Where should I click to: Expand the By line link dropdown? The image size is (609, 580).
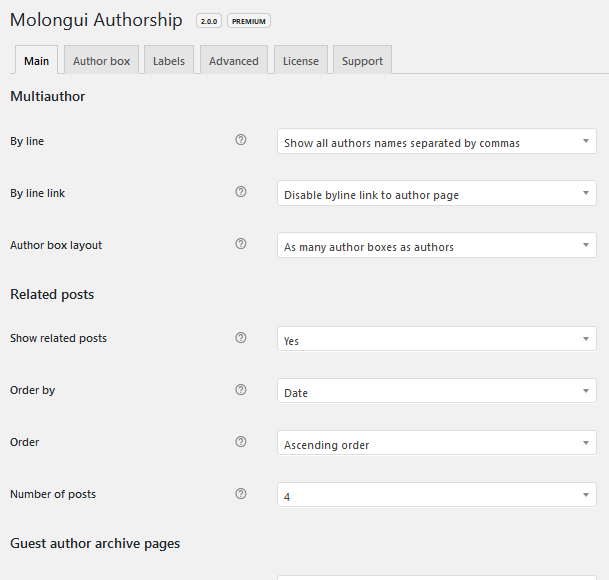(x=436, y=194)
